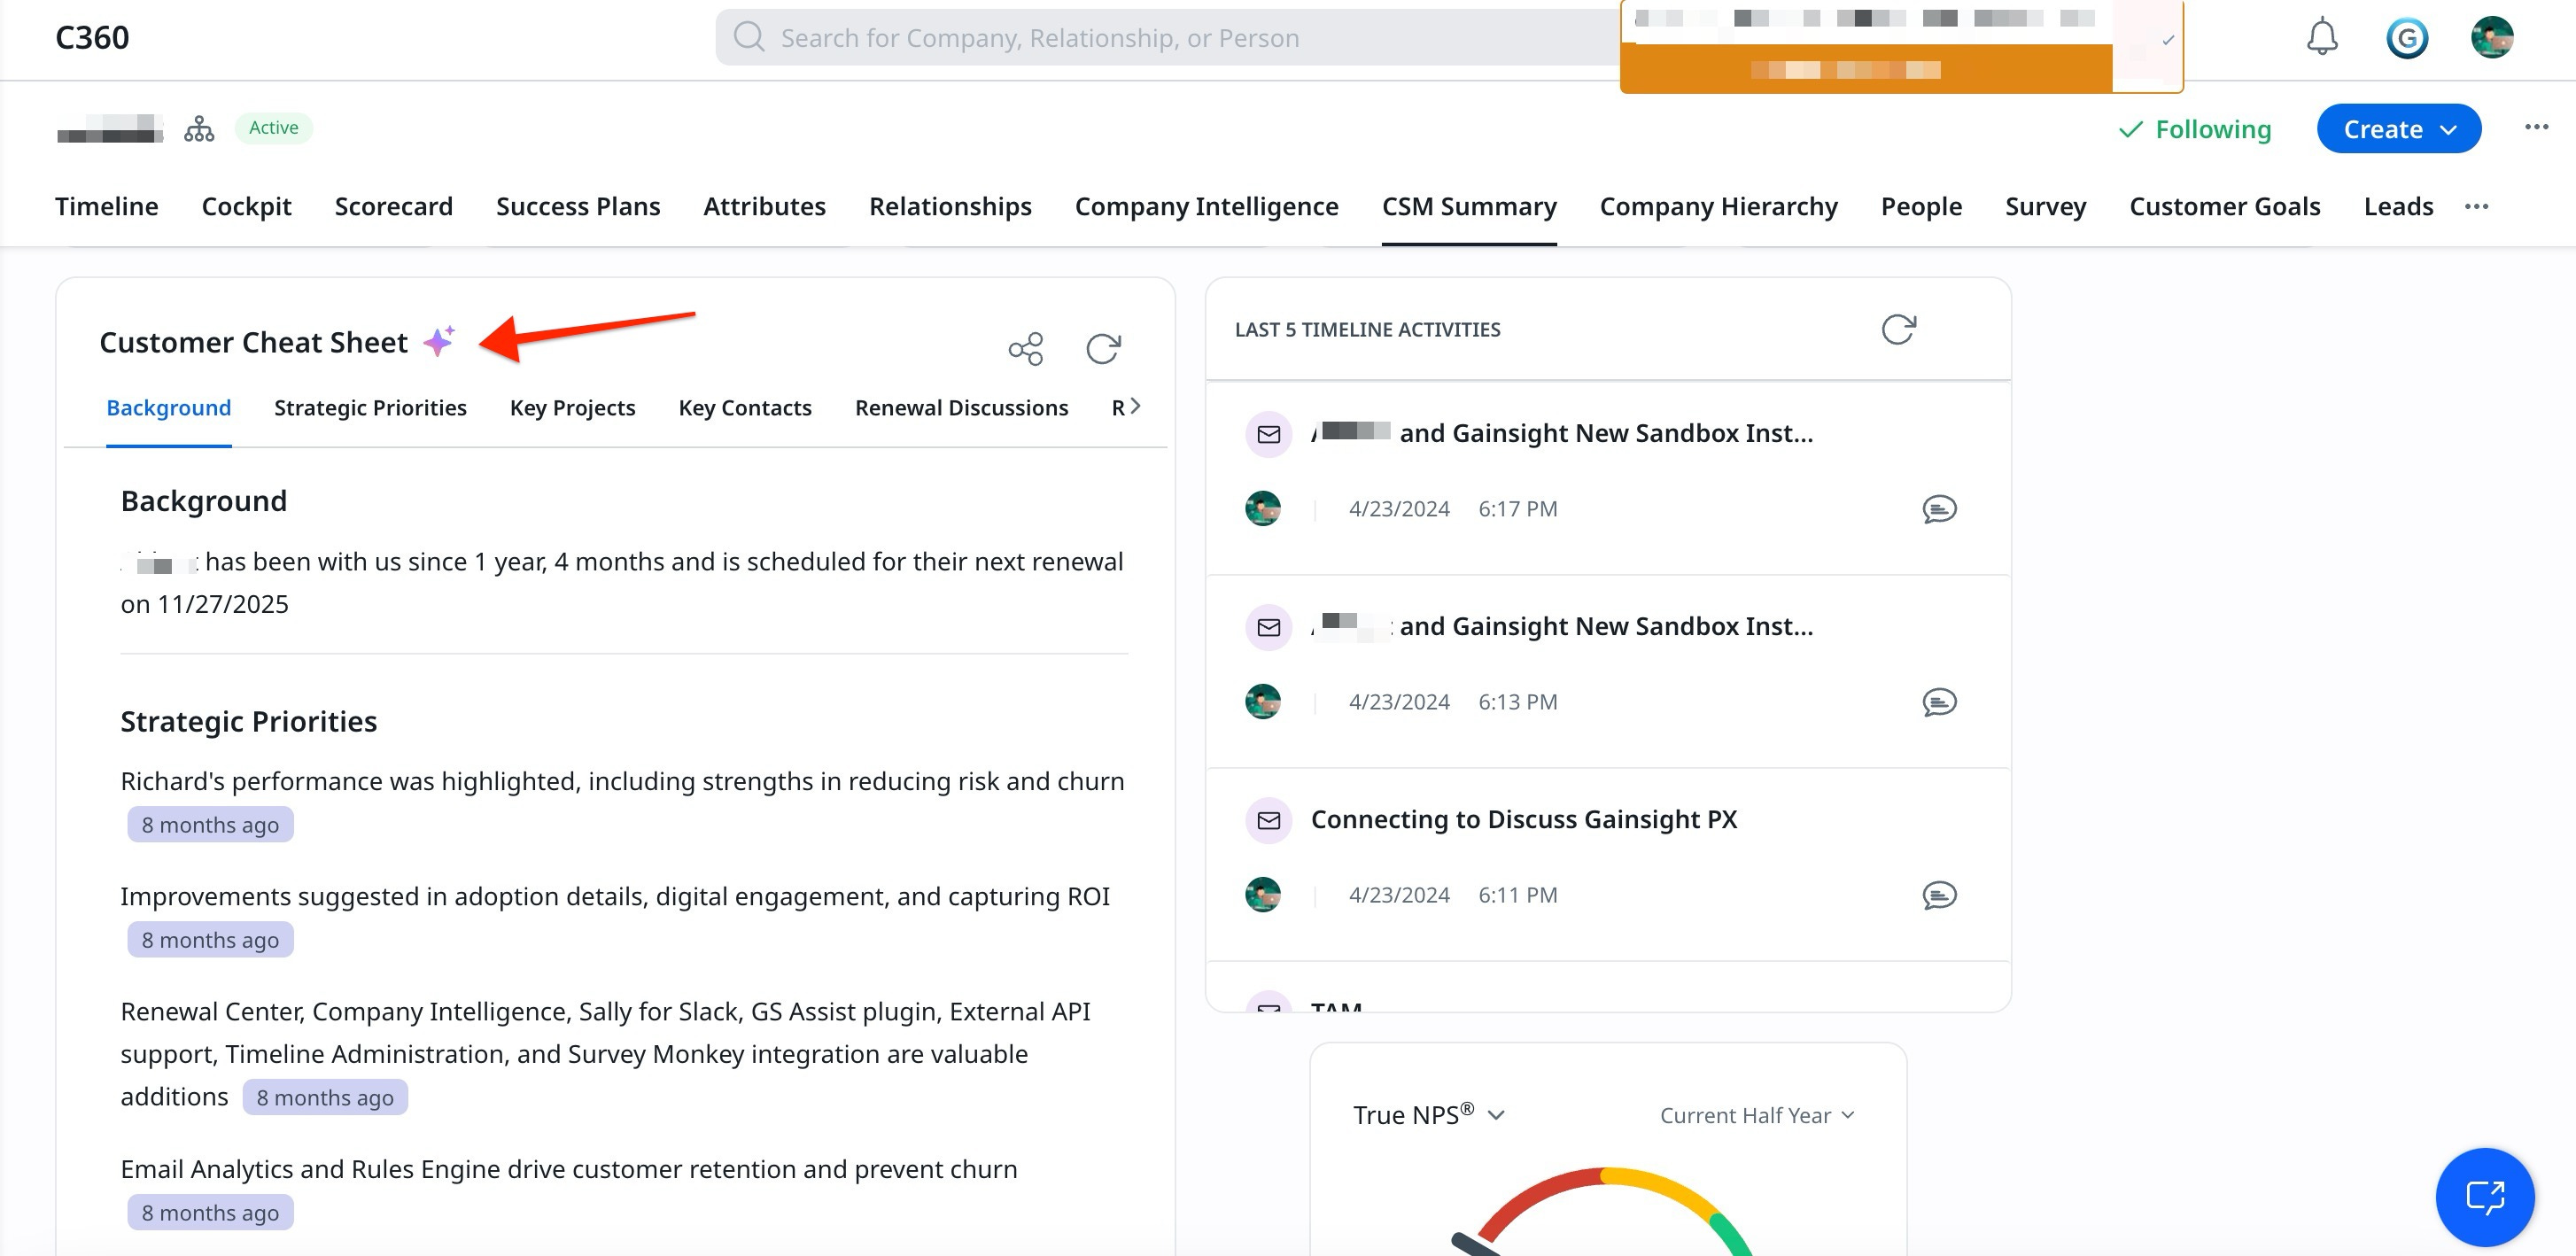The width and height of the screenshot is (2576, 1256).
Task: Click the notifications bell icon
Action: (x=2321, y=38)
